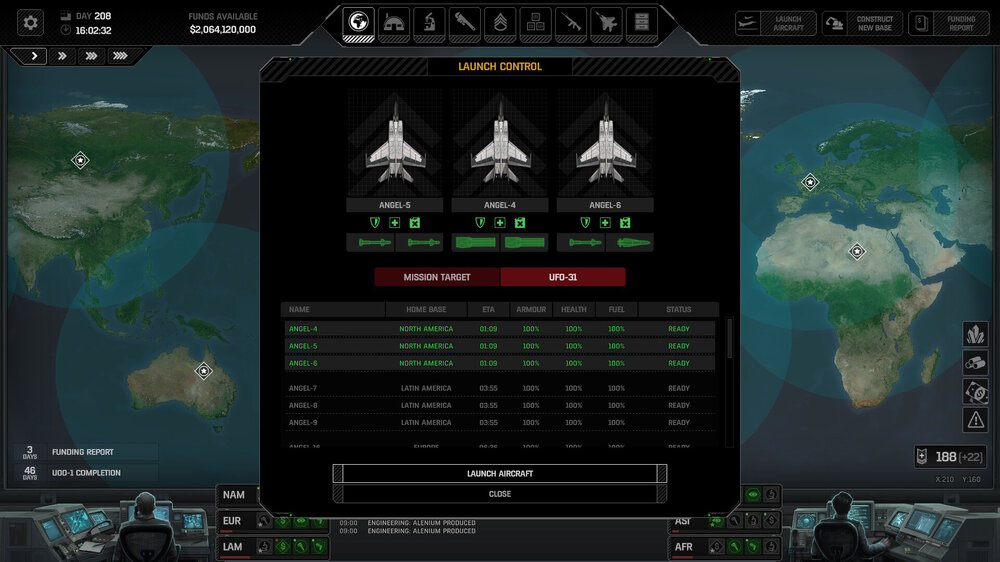1000x562 pixels.
Task: Open the Funding Report top button
Action: pyautogui.click(x=949, y=24)
